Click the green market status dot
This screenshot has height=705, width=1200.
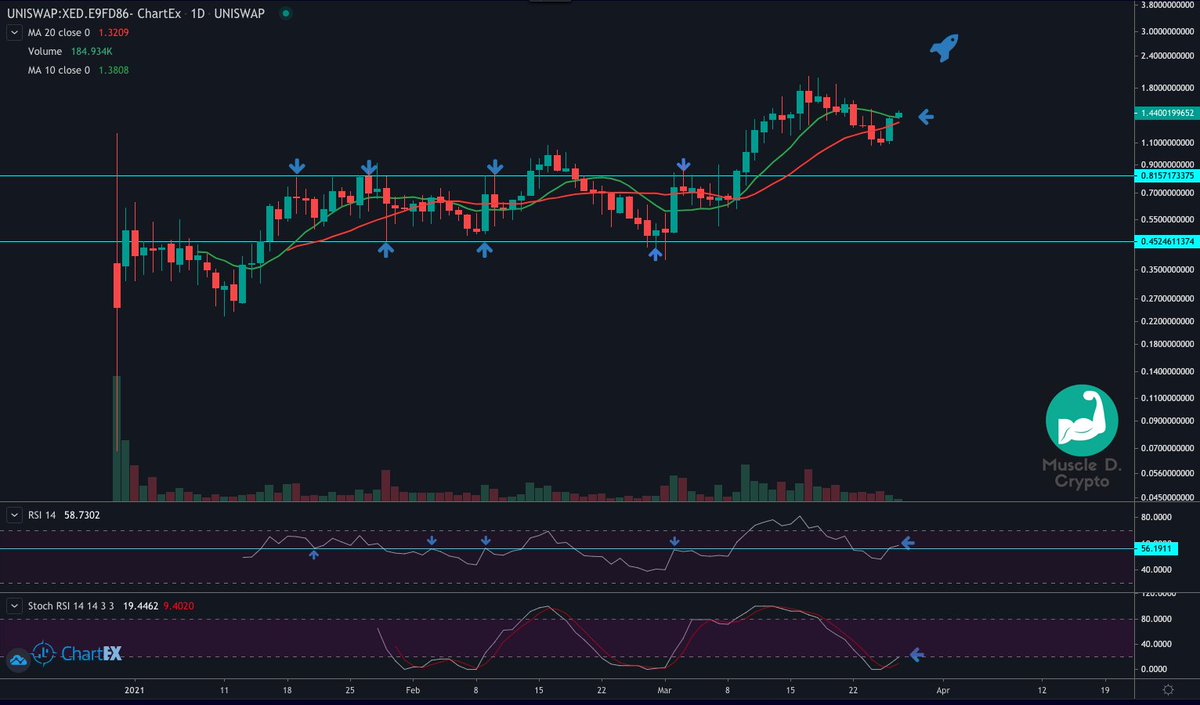[287, 14]
